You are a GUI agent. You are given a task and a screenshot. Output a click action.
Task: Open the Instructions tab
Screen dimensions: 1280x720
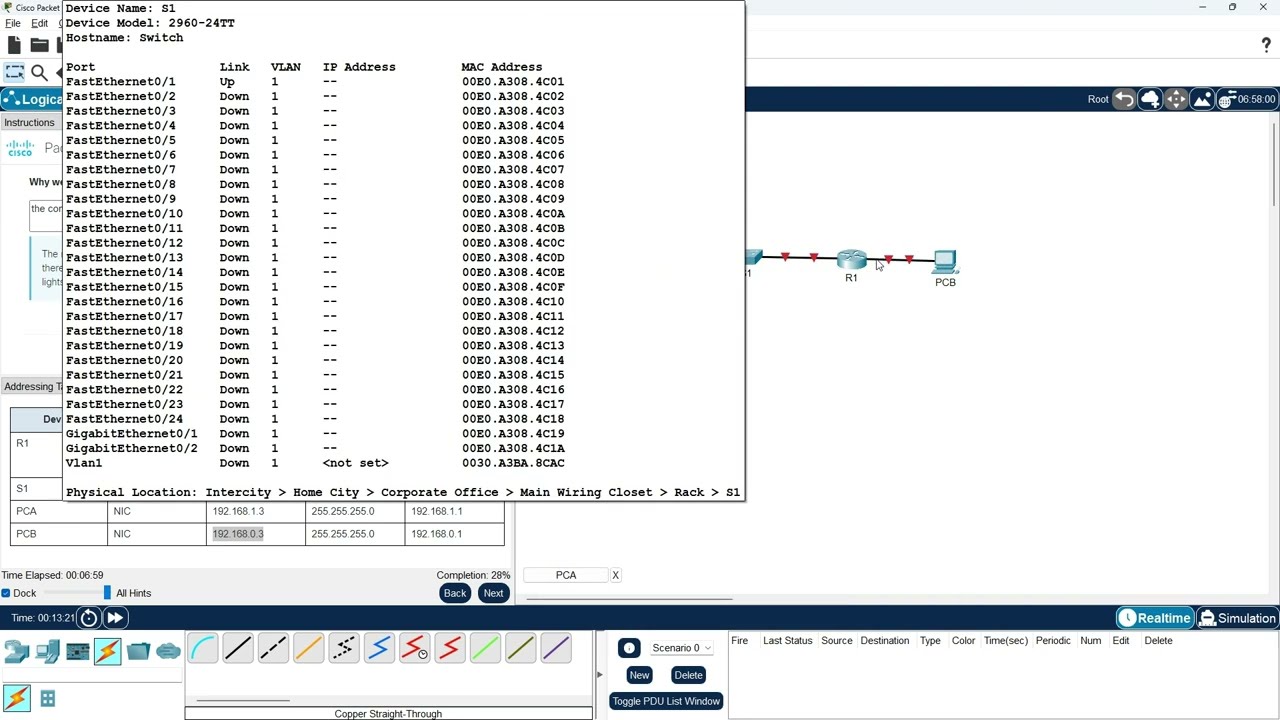click(29, 122)
